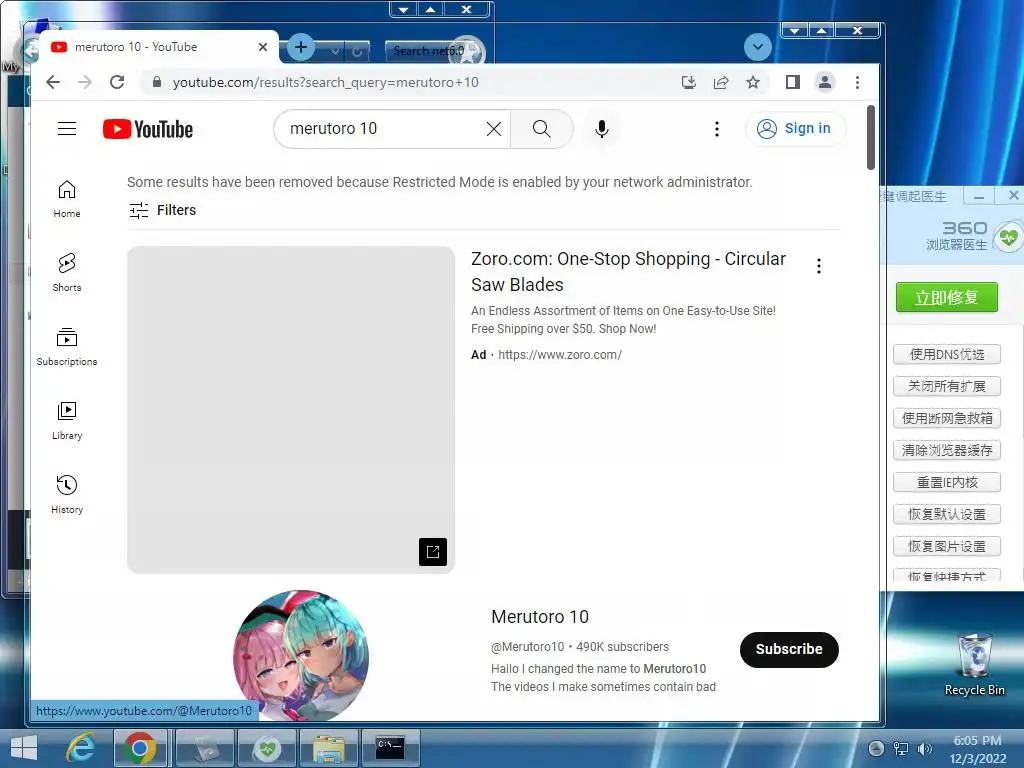Click the grey ad thumbnail
This screenshot has height=768, width=1024.
pos(291,409)
